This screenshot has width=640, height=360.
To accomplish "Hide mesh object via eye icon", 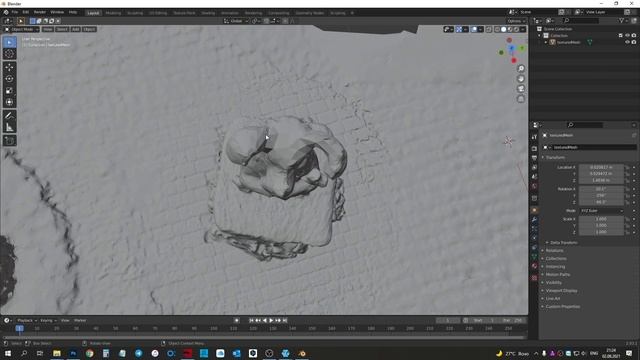I will [627, 42].
